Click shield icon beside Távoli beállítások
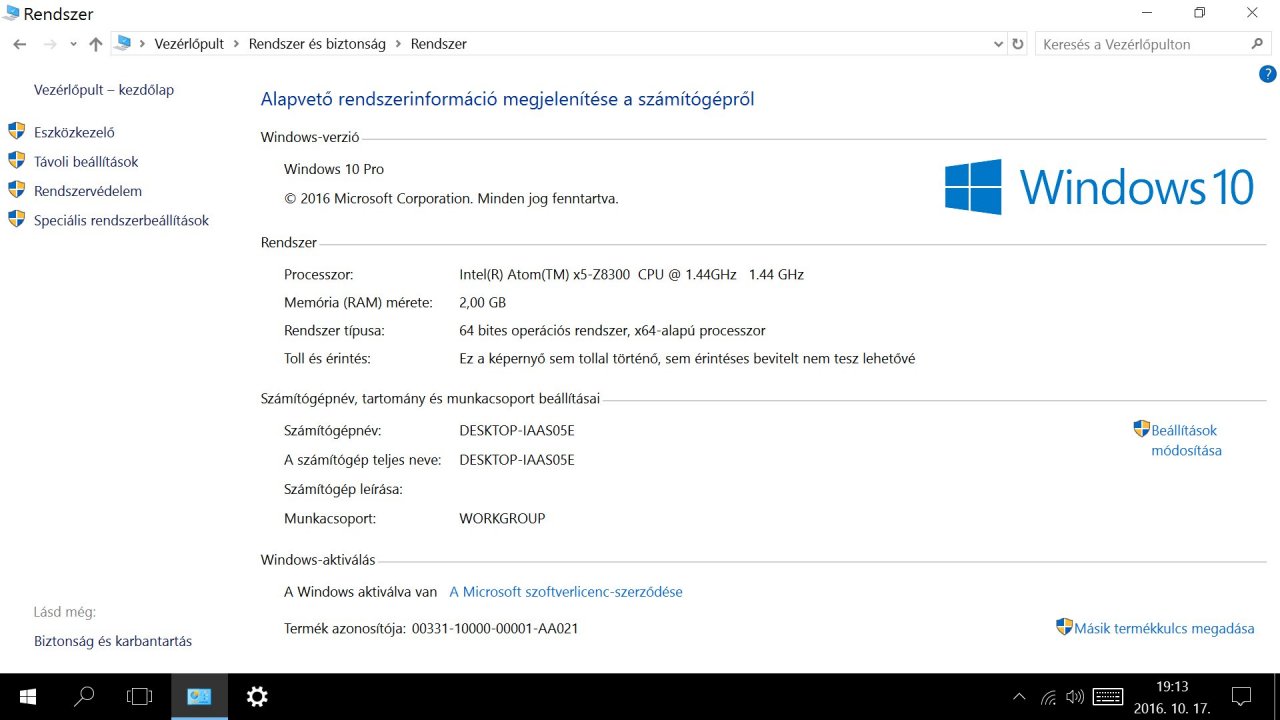The width and height of the screenshot is (1280, 720). pos(16,160)
